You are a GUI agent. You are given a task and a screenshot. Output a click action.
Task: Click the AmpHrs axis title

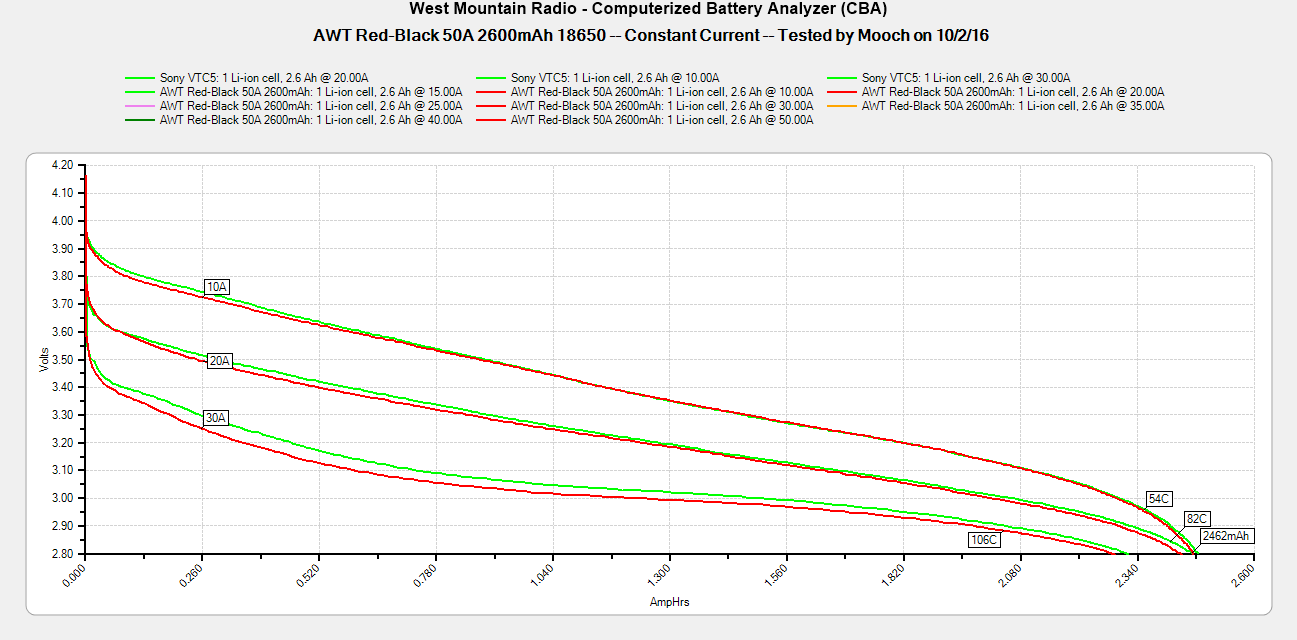pos(669,602)
